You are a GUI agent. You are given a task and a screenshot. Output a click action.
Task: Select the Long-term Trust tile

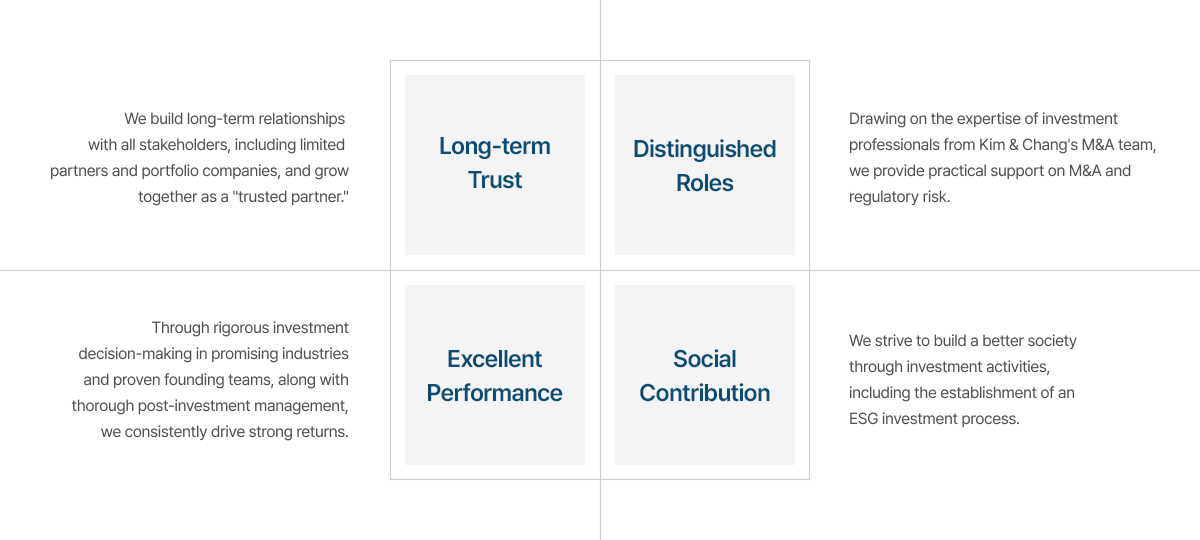[x=495, y=165]
